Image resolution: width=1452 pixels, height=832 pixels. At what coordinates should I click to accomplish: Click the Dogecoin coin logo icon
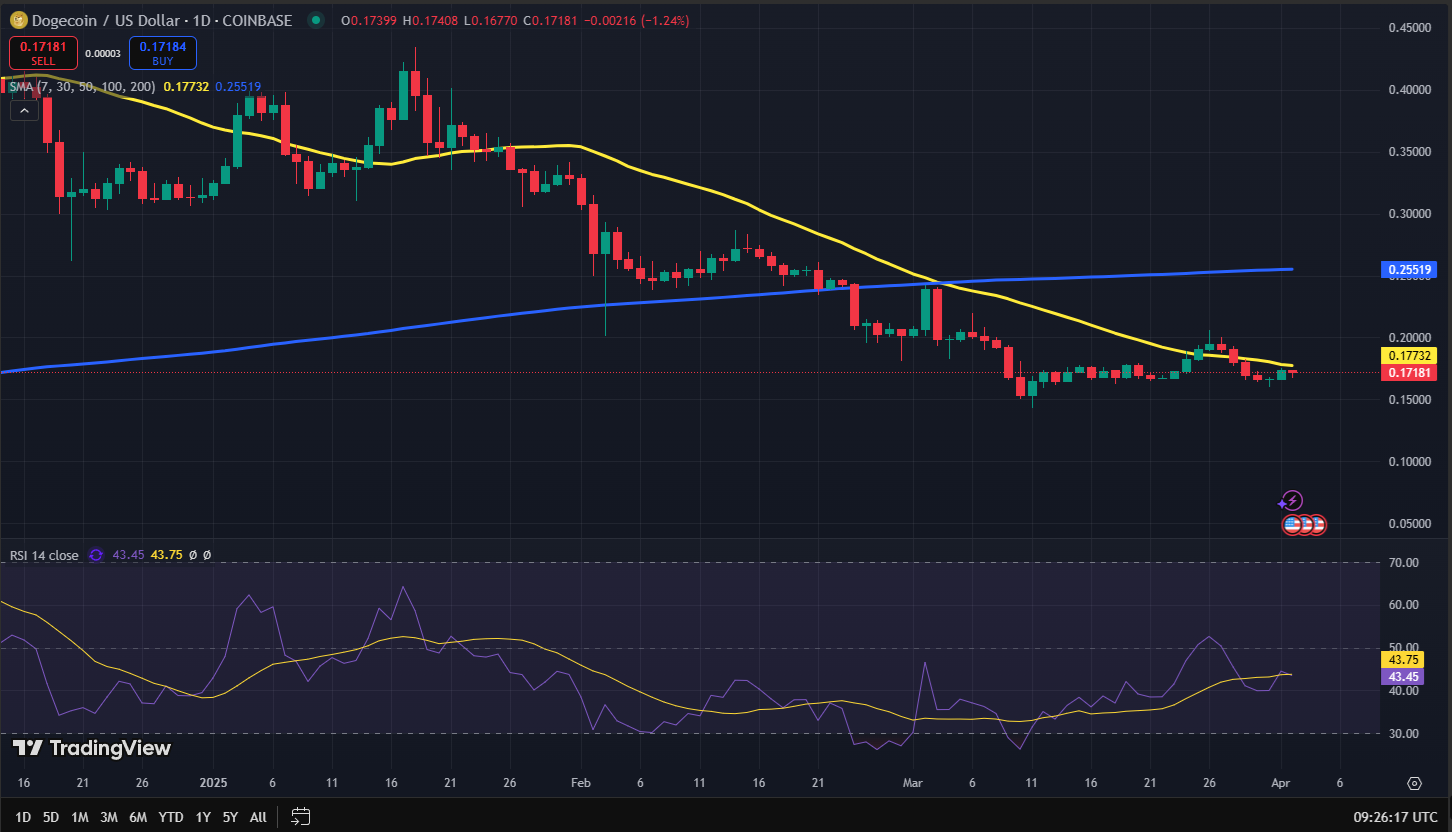pyautogui.click(x=17, y=20)
